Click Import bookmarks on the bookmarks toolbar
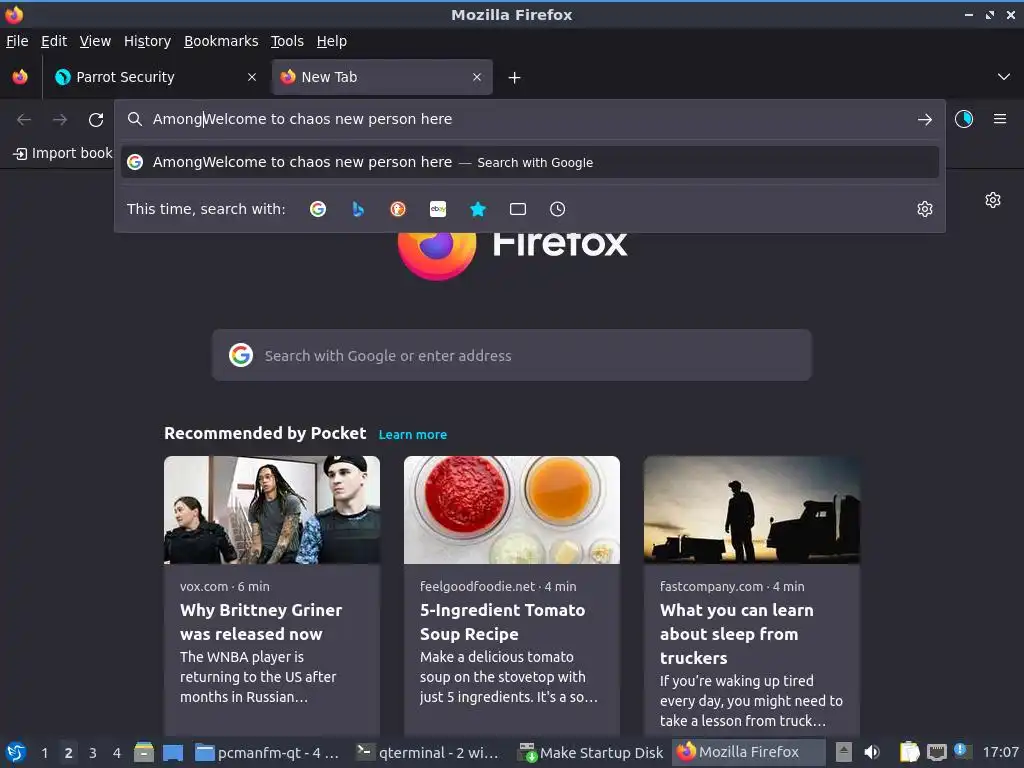This screenshot has width=1024, height=768. click(x=63, y=153)
